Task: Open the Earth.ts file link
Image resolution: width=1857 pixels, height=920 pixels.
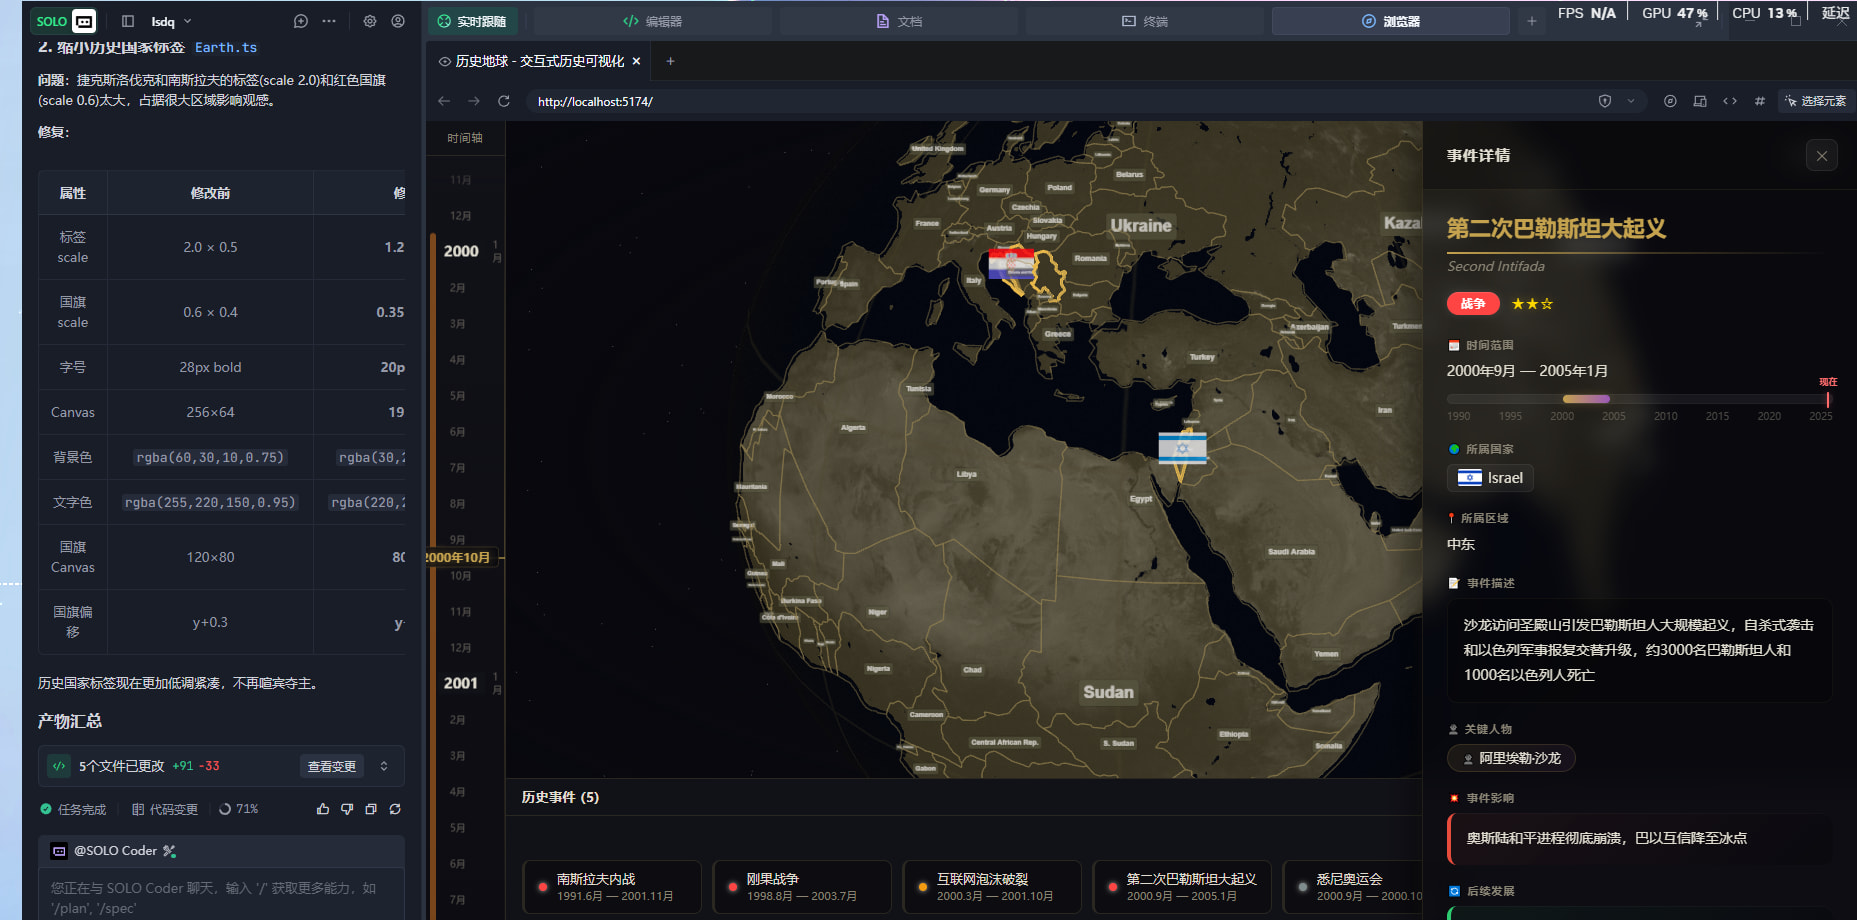Action: tap(225, 47)
